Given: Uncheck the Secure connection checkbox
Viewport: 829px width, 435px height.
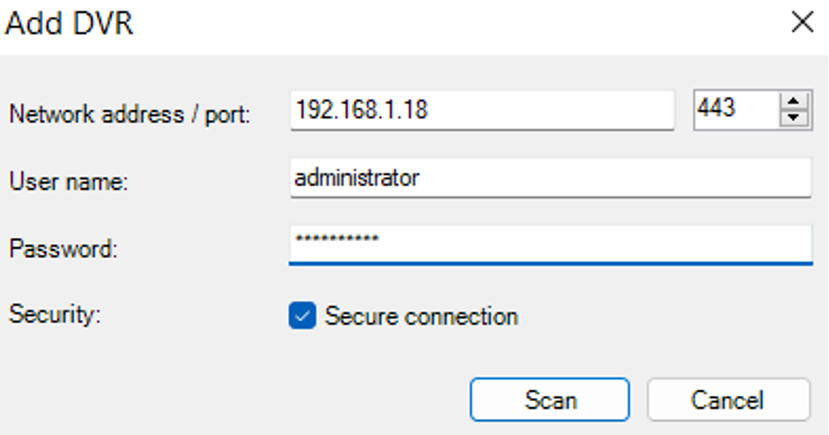Looking at the screenshot, I should point(302,316).
